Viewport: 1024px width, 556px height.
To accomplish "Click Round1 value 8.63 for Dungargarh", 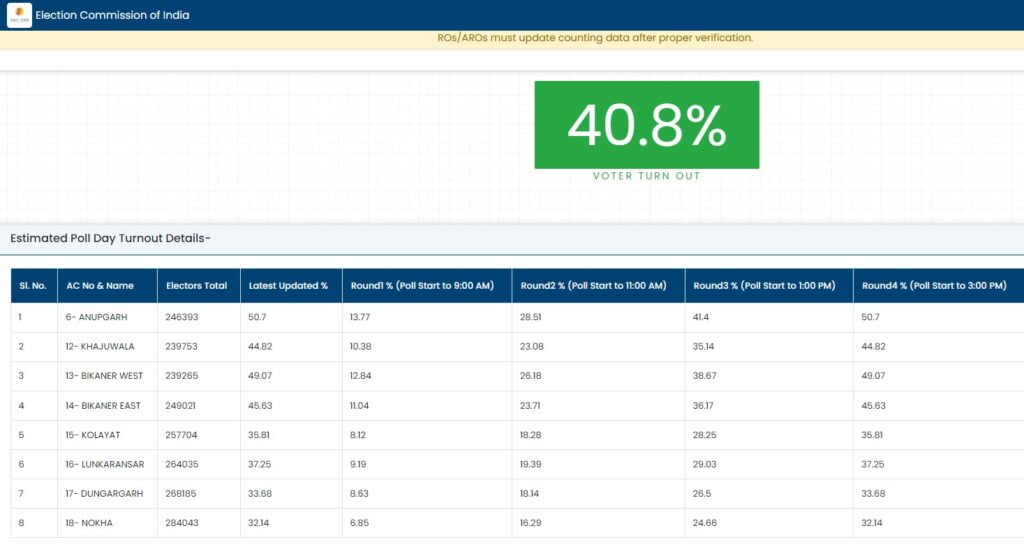I will (x=359, y=494).
